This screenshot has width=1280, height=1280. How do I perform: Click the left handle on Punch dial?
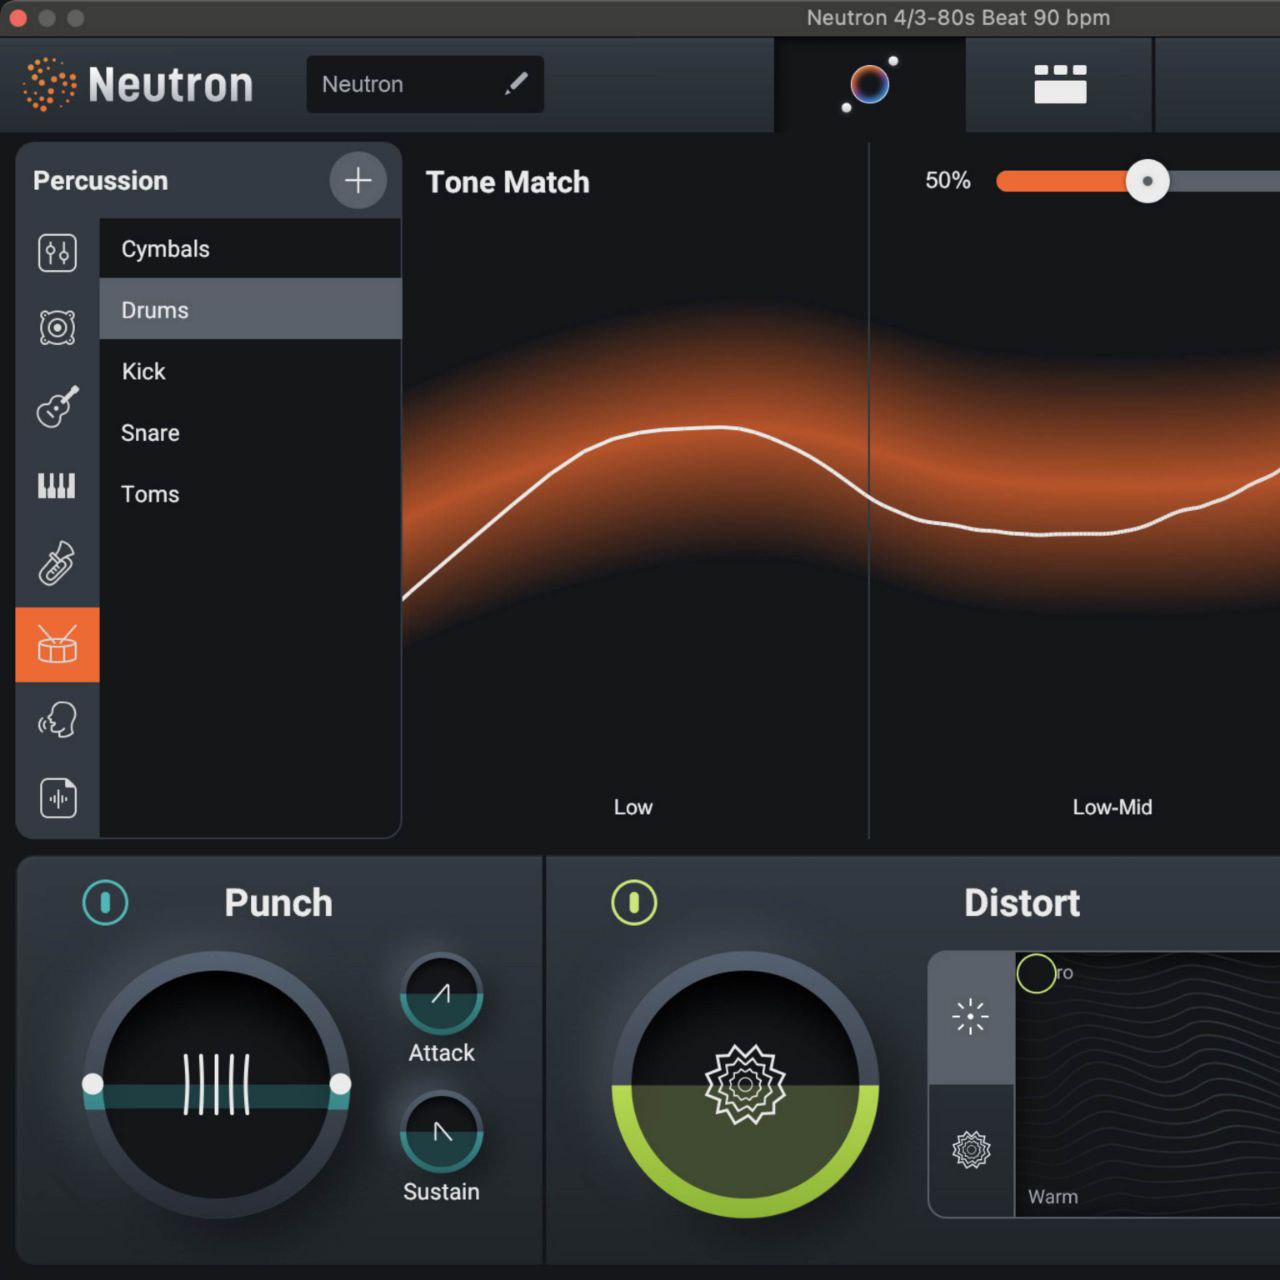[x=92, y=1084]
